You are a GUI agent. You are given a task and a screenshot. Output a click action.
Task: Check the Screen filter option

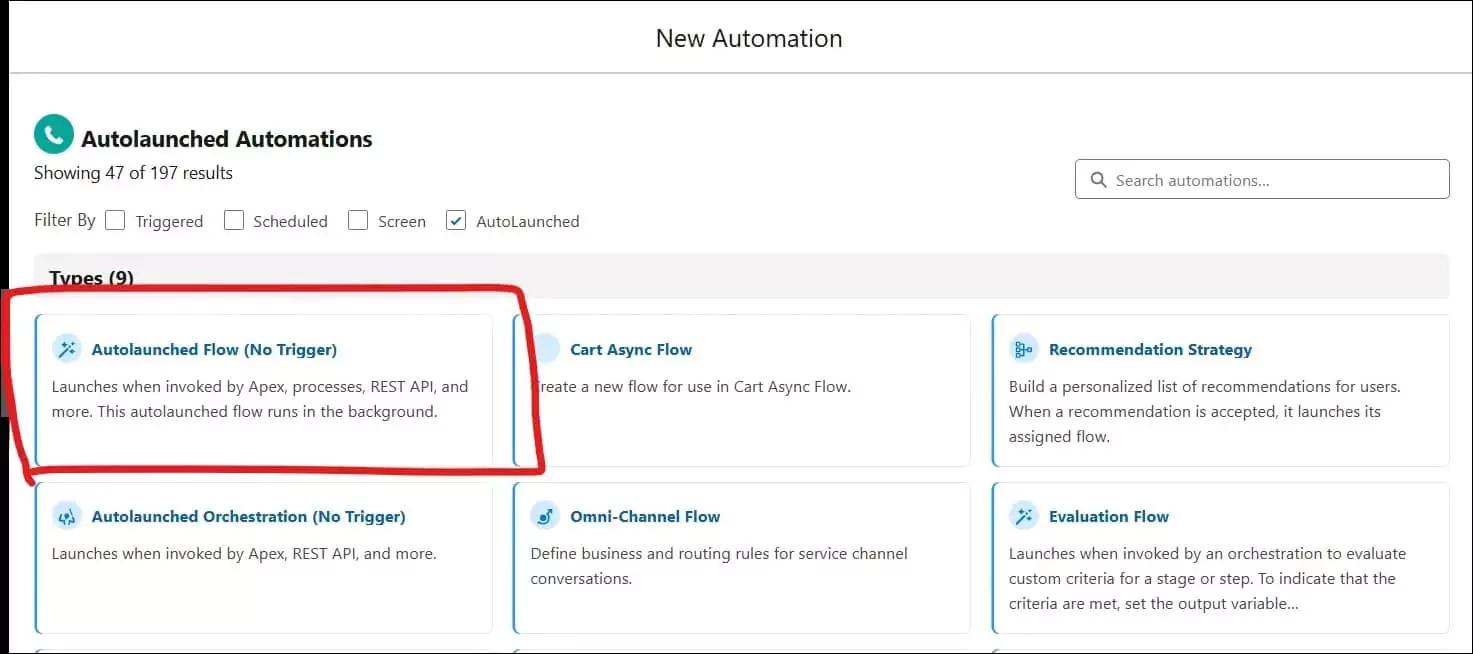point(358,219)
